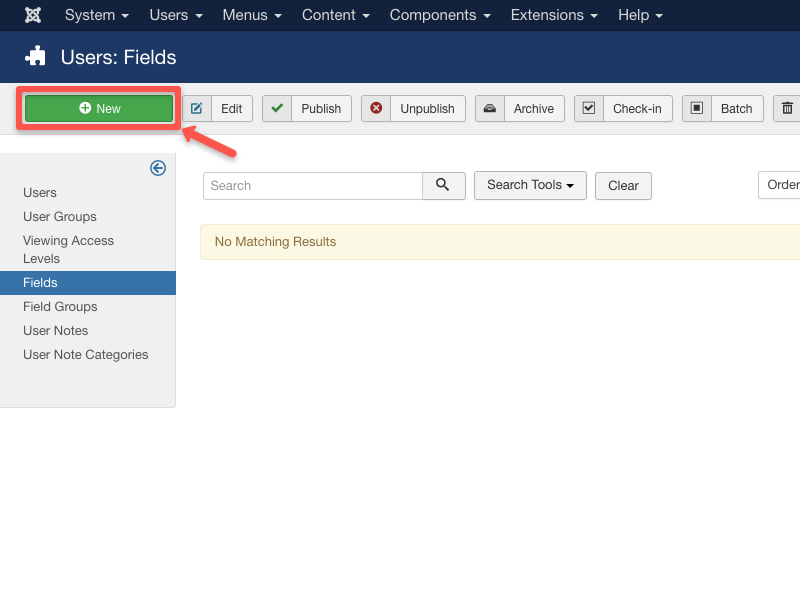This screenshot has width=800, height=600.
Task: Click the Joomla logo icon
Action: pos(33,15)
